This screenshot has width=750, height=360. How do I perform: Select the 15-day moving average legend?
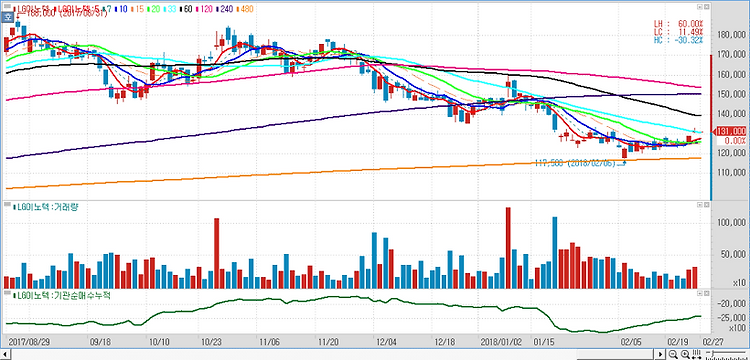[137, 9]
